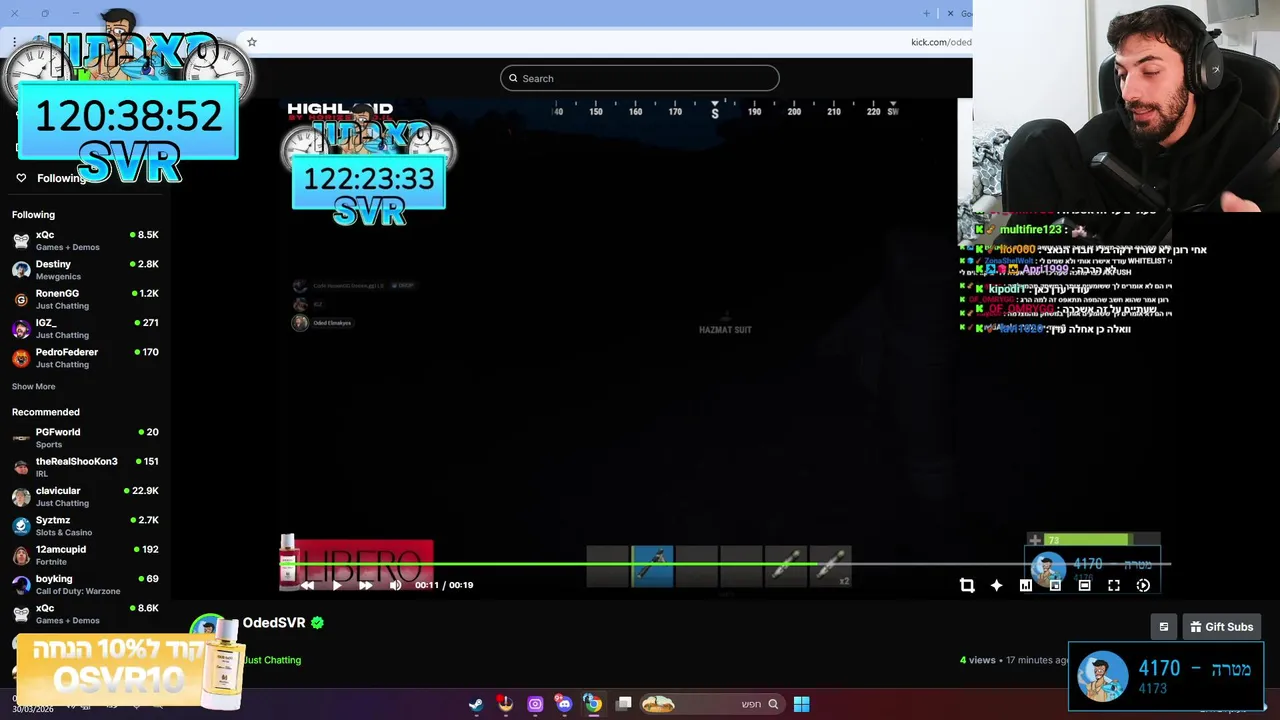
Task: Click xQc avatar in Following list
Action: [21, 240]
